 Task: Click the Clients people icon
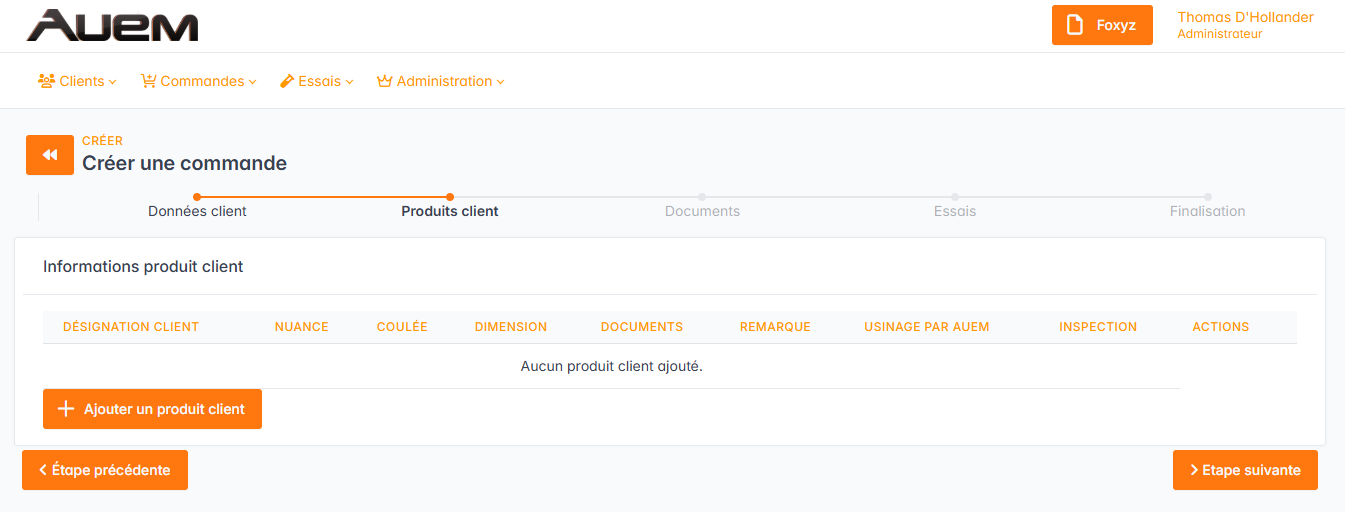click(x=46, y=81)
